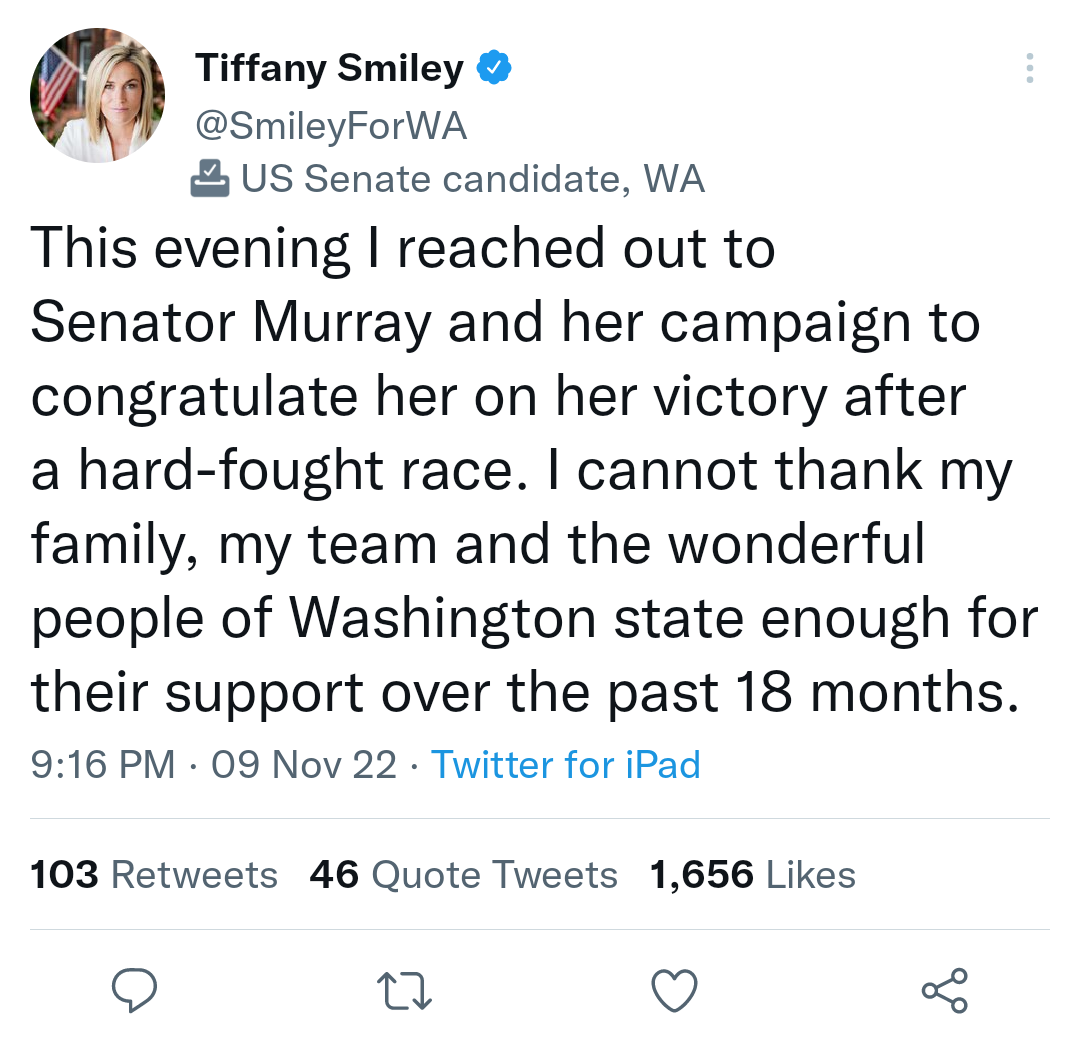Viewport: 1080px width, 1039px height.
Task: Click "Senator Murray" in the tweet text
Action: coord(230,323)
